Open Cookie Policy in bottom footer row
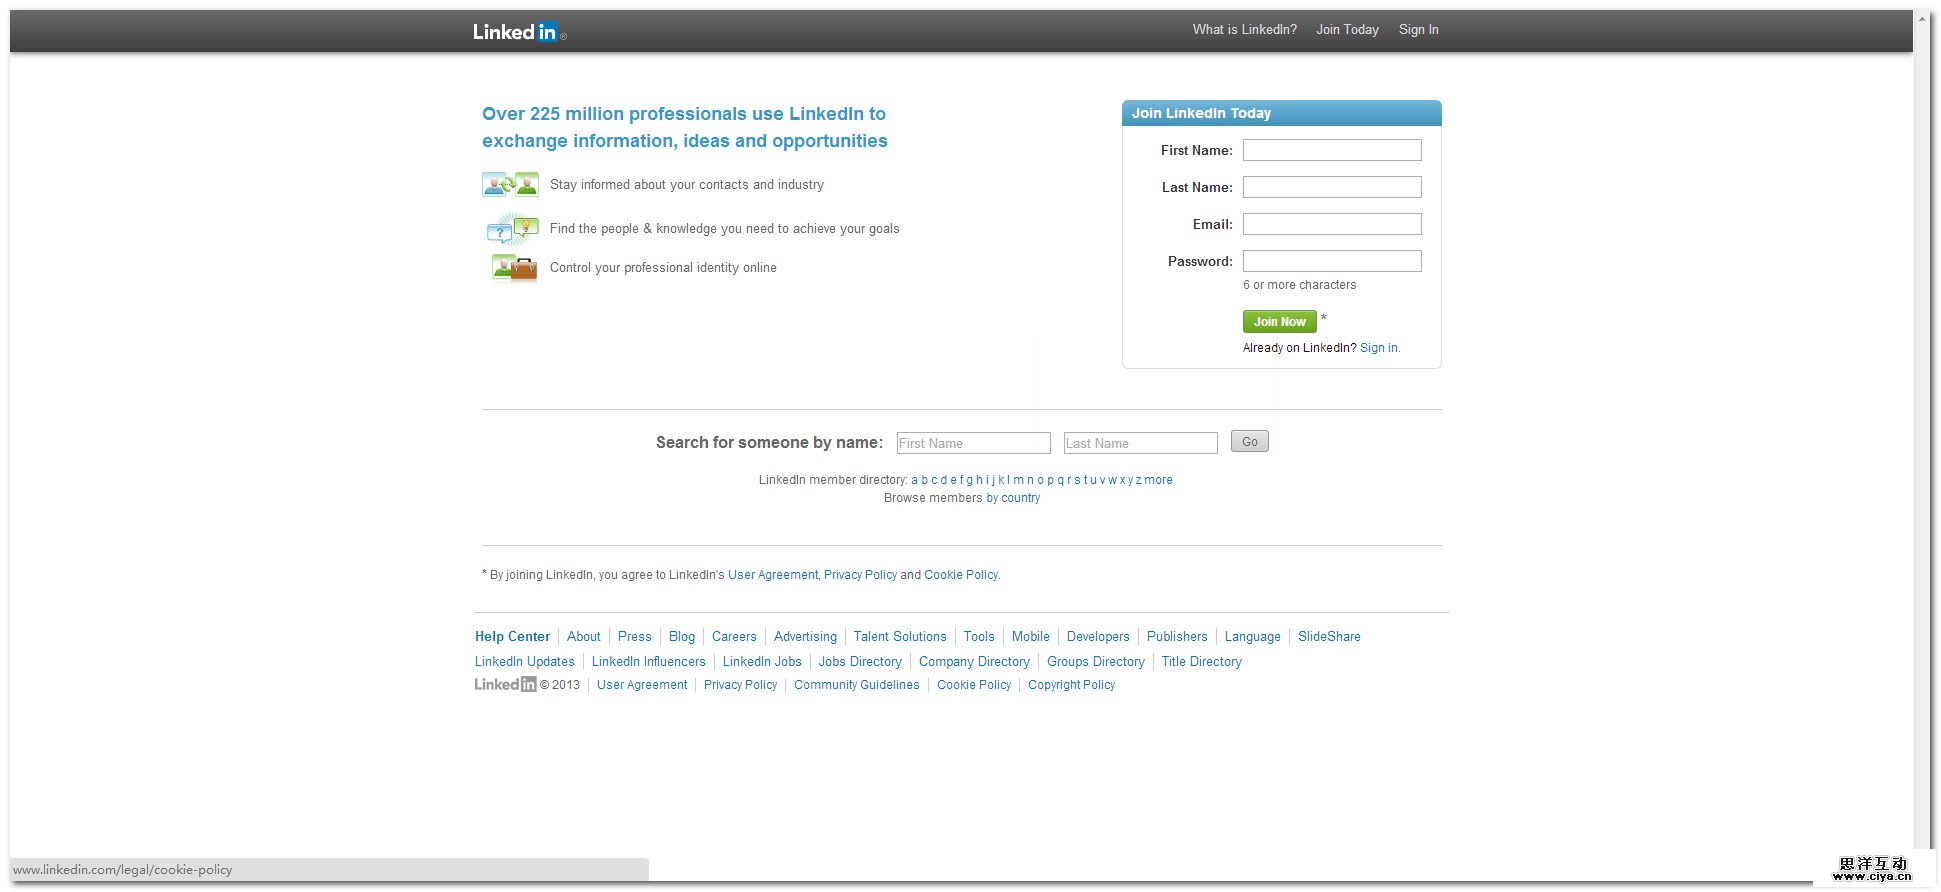This screenshot has width=1941, height=892. click(x=974, y=685)
